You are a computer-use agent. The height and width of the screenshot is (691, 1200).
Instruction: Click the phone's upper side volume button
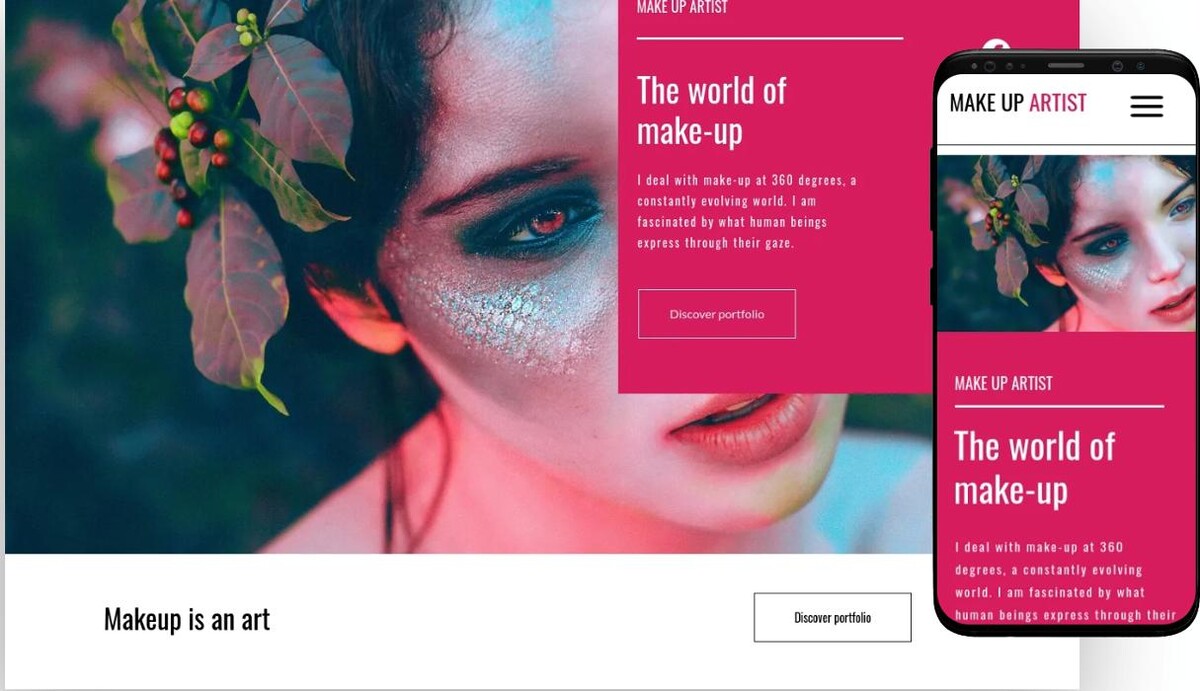(933, 190)
